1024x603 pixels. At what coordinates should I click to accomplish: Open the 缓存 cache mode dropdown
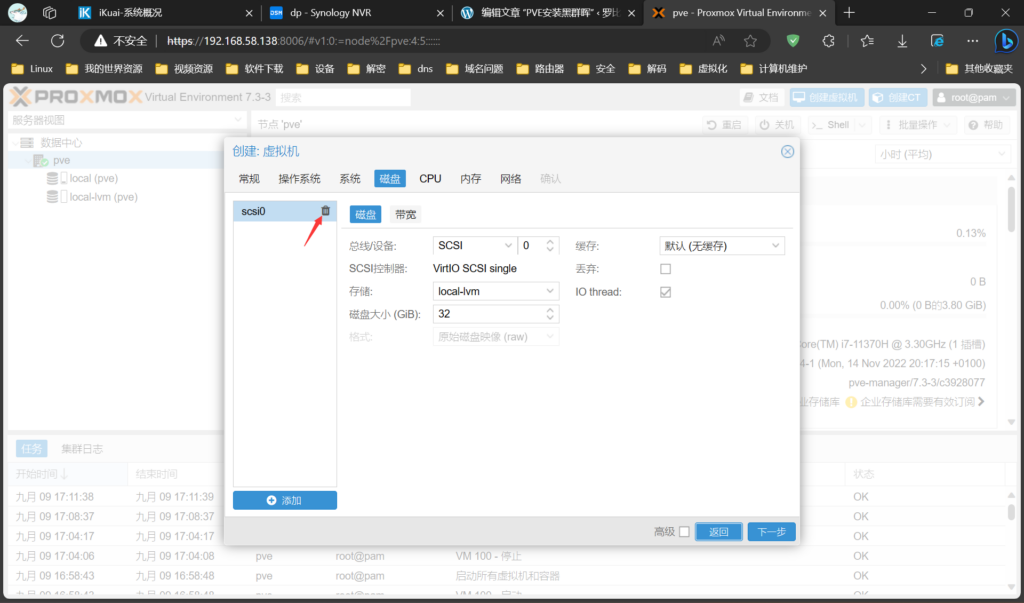[x=721, y=246]
